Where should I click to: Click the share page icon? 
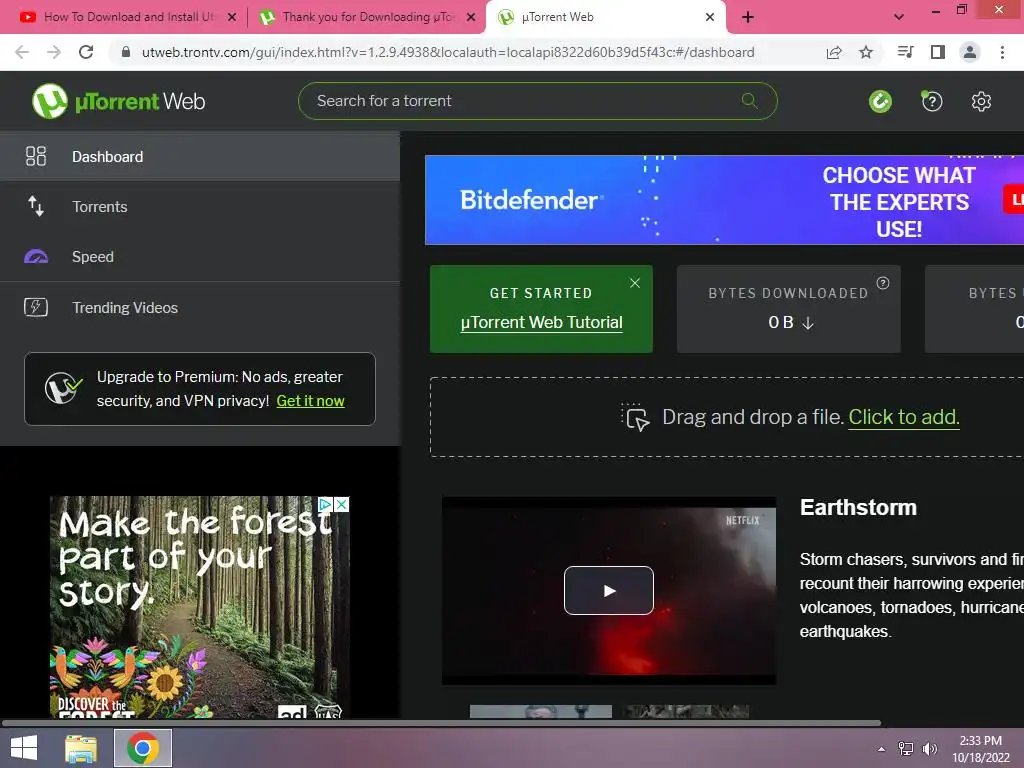tap(834, 52)
